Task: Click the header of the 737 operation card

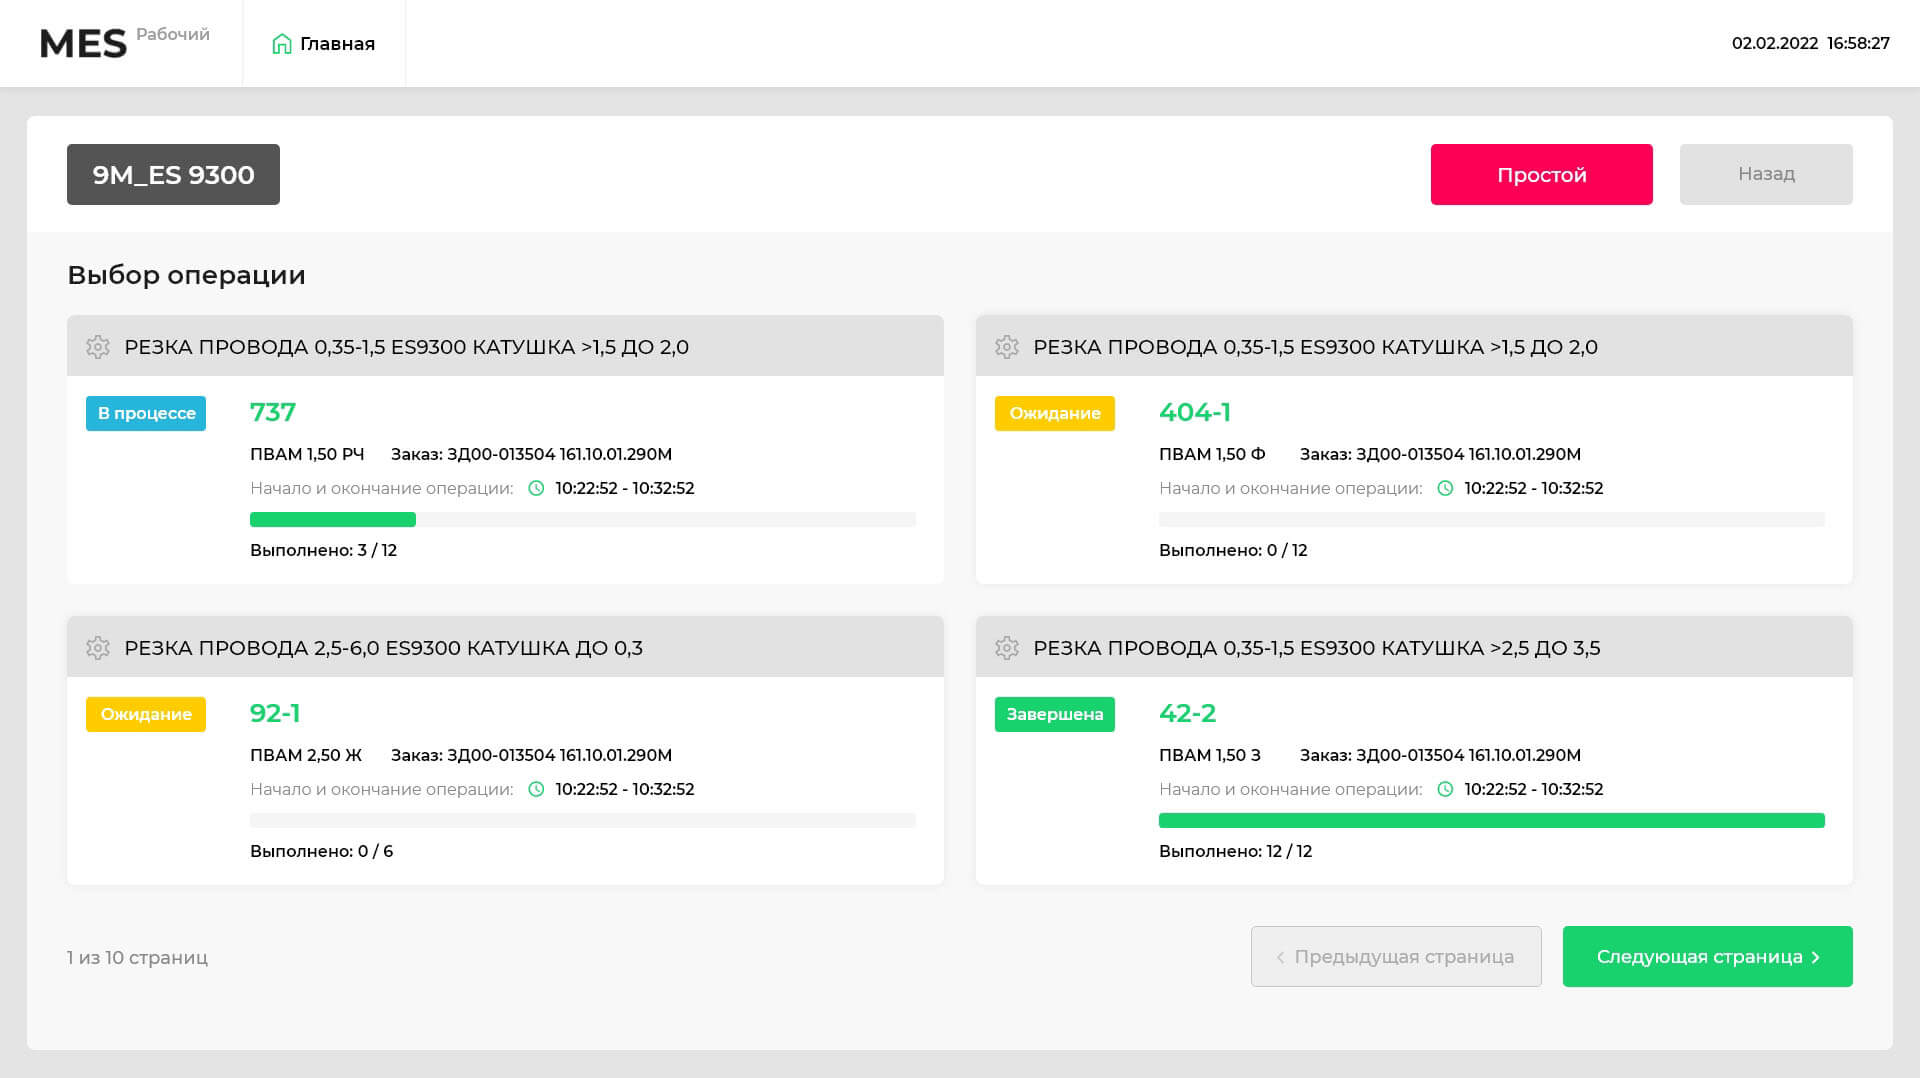Action: pyautogui.click(x=505, y=346)
